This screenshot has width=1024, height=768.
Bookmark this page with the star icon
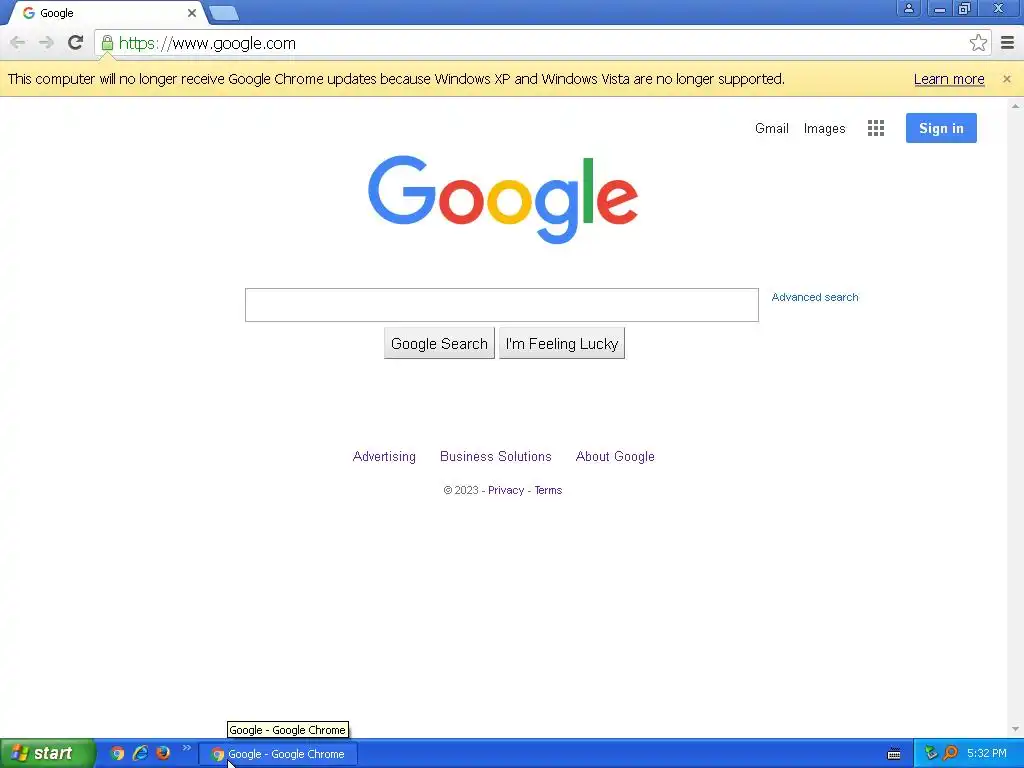978,43
